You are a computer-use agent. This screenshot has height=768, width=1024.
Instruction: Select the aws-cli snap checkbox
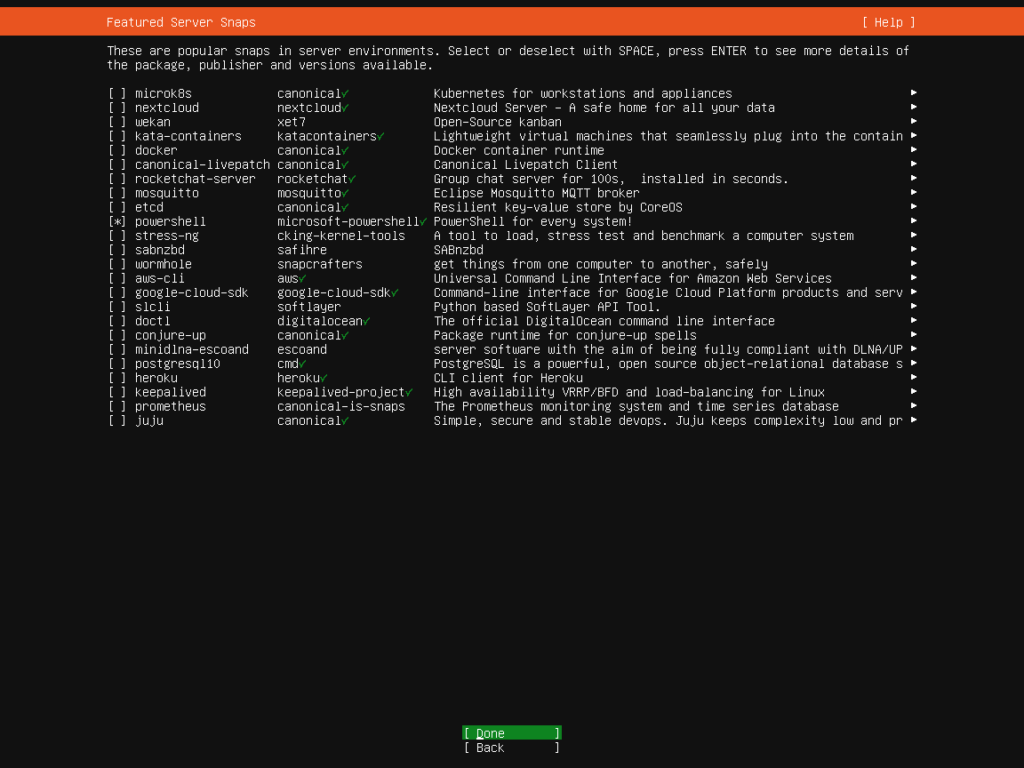[118, 278]
